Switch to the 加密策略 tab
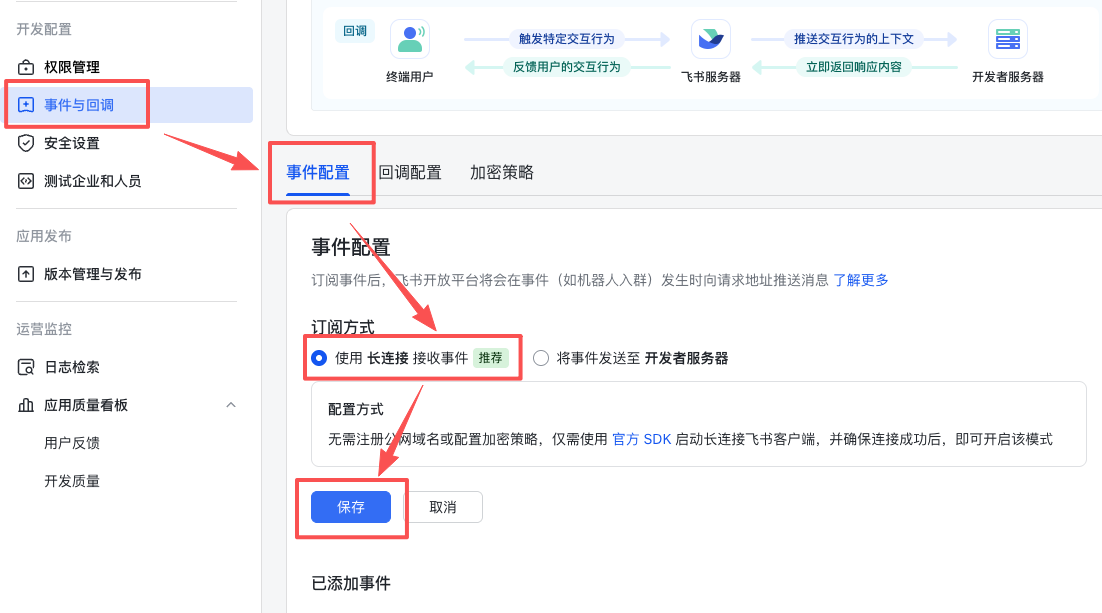Viewport: 1102px width, 613px height. 501,172
